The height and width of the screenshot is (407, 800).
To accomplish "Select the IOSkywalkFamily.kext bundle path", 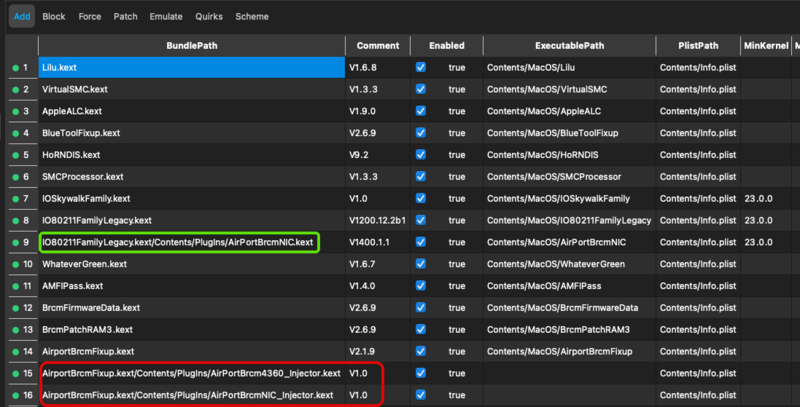I will pyautogui.click(x=192, y=198).
